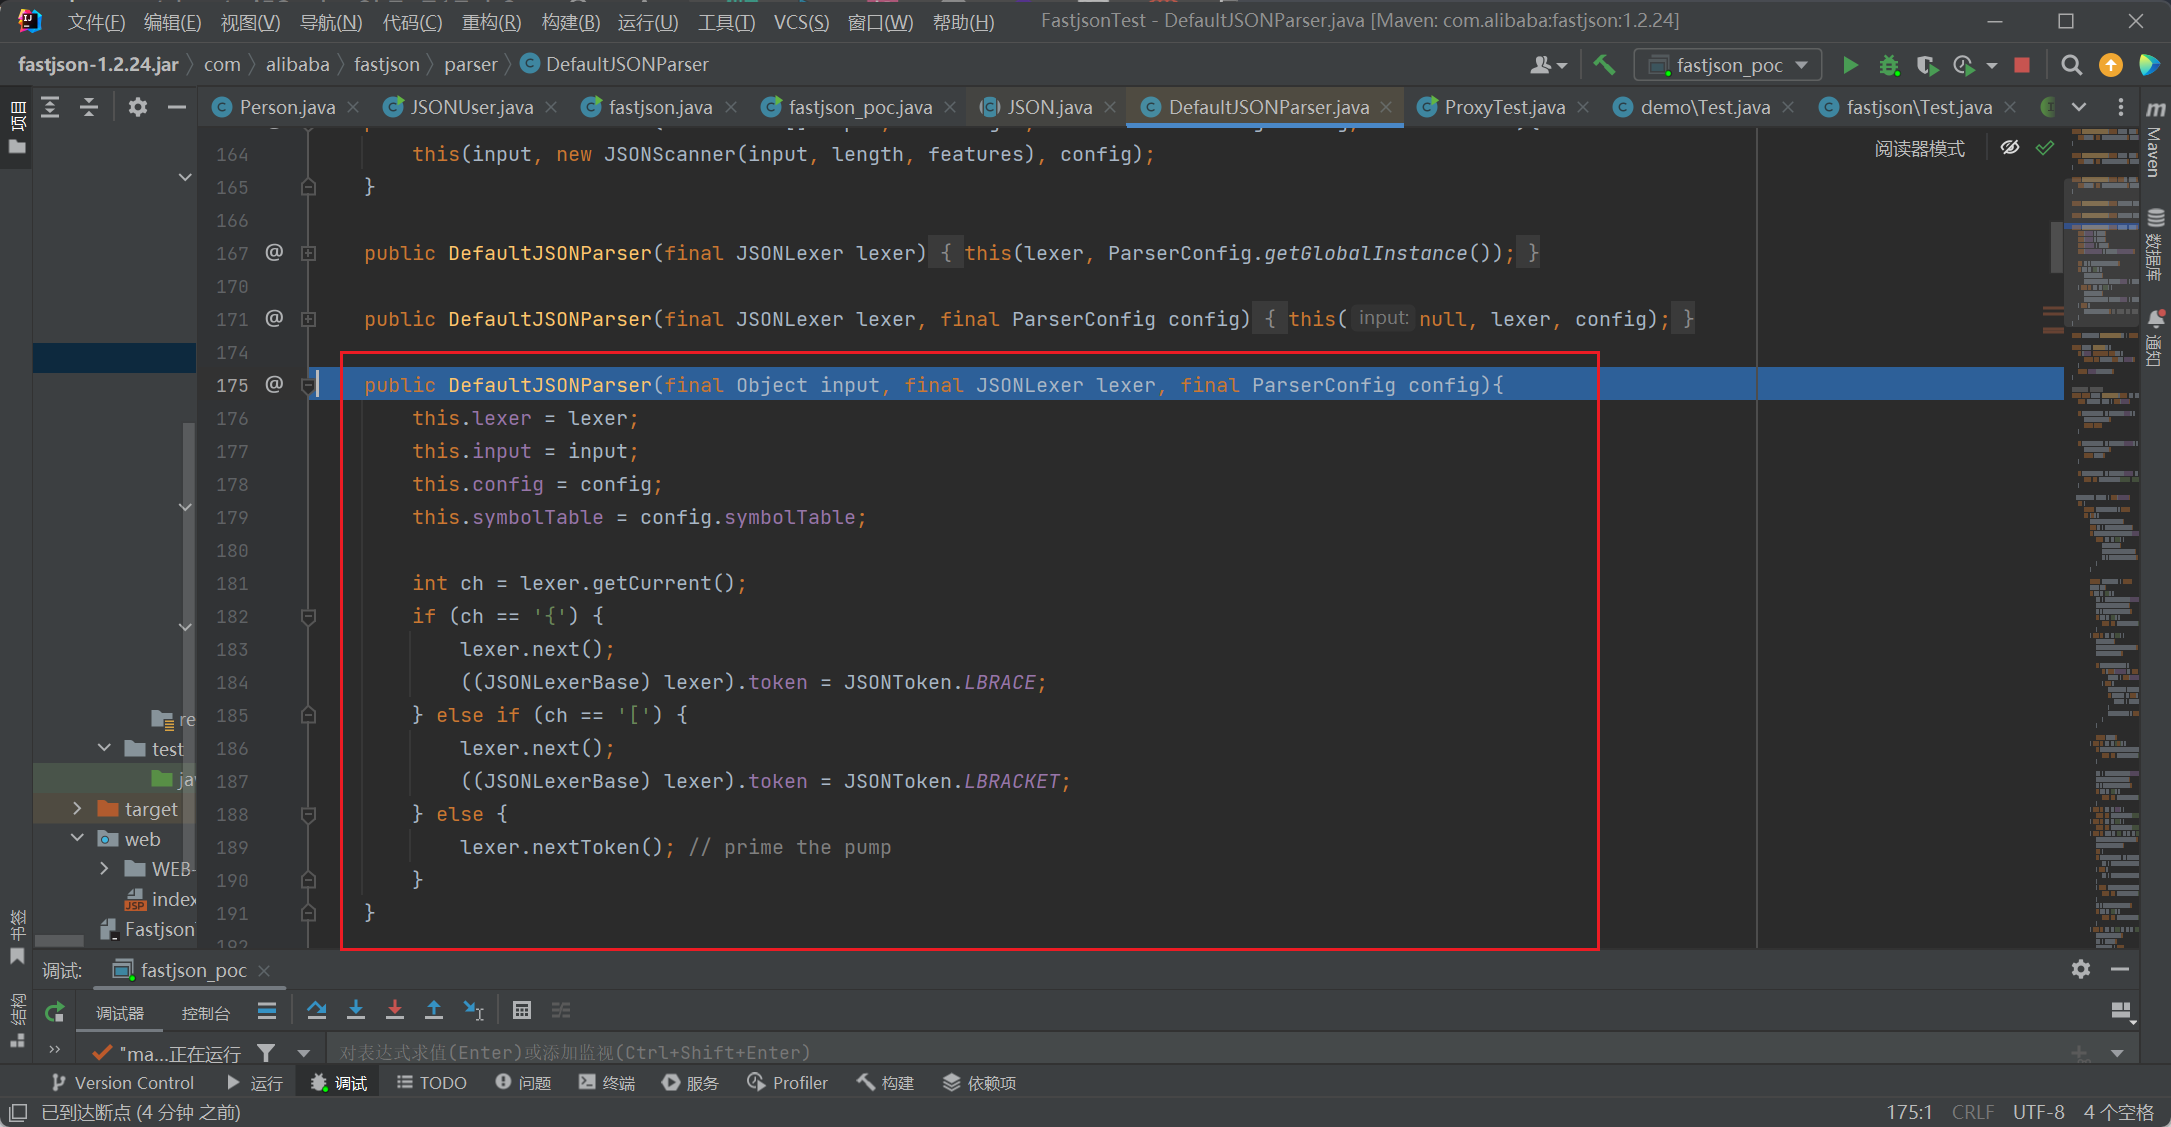Open the Profiler tool window

pyautogui.click(x=788, y=1082)
